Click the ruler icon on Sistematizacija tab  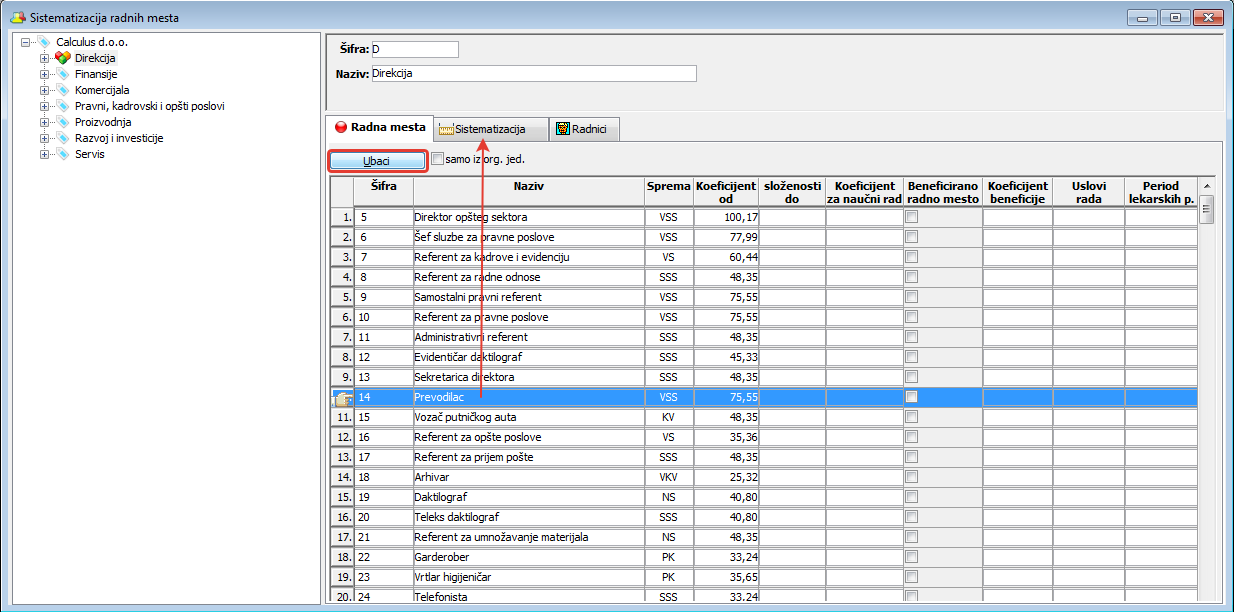pyautogui.click(x=447, y=129)
